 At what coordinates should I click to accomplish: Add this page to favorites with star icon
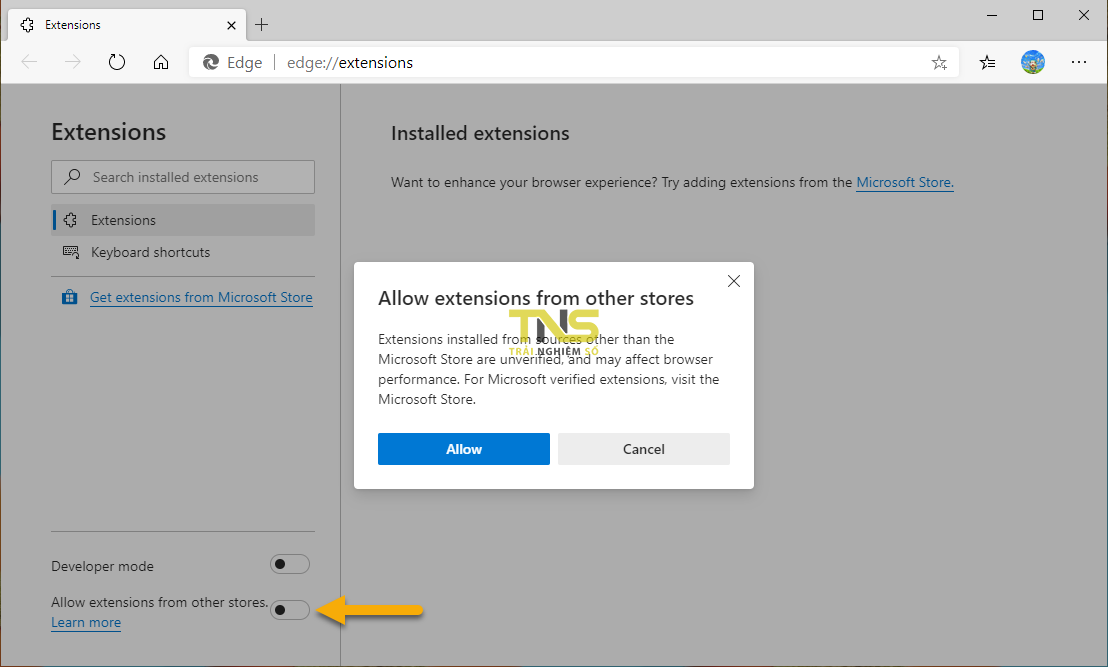click(939, 61)
